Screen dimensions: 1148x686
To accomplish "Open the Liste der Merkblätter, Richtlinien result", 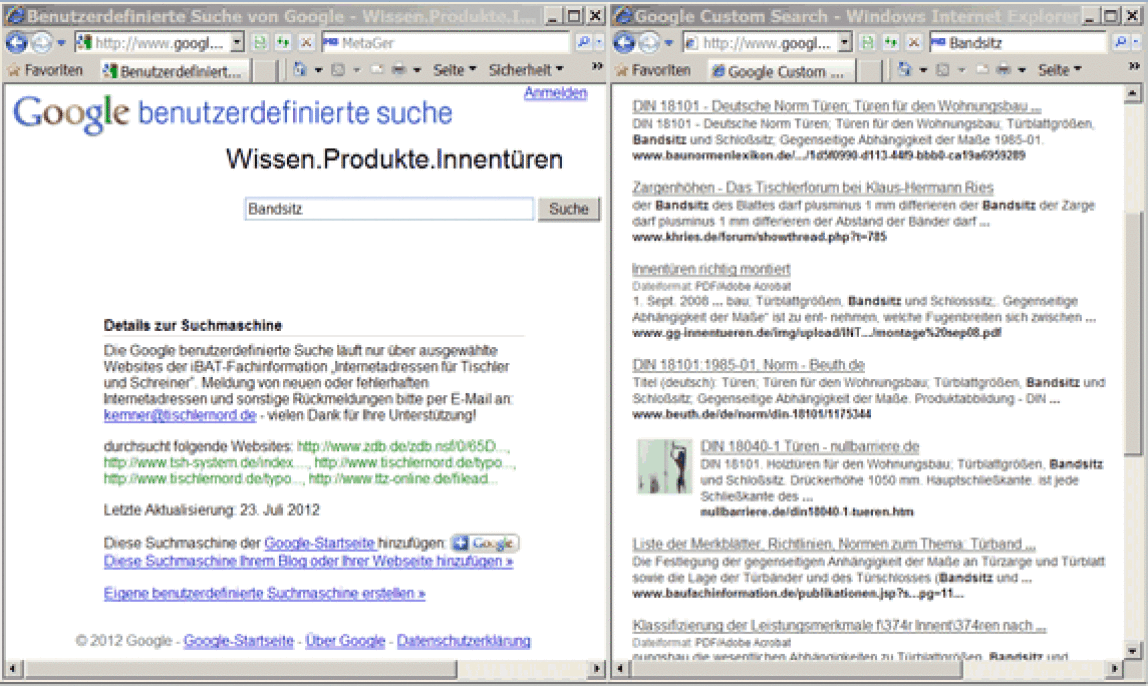I will point(834,544).
